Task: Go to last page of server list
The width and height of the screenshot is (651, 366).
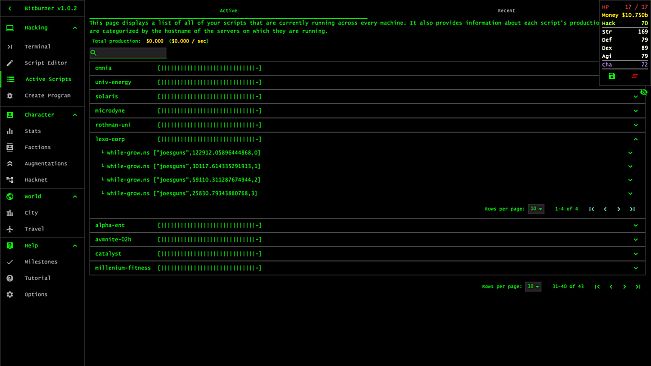Action: click(638, 287)
